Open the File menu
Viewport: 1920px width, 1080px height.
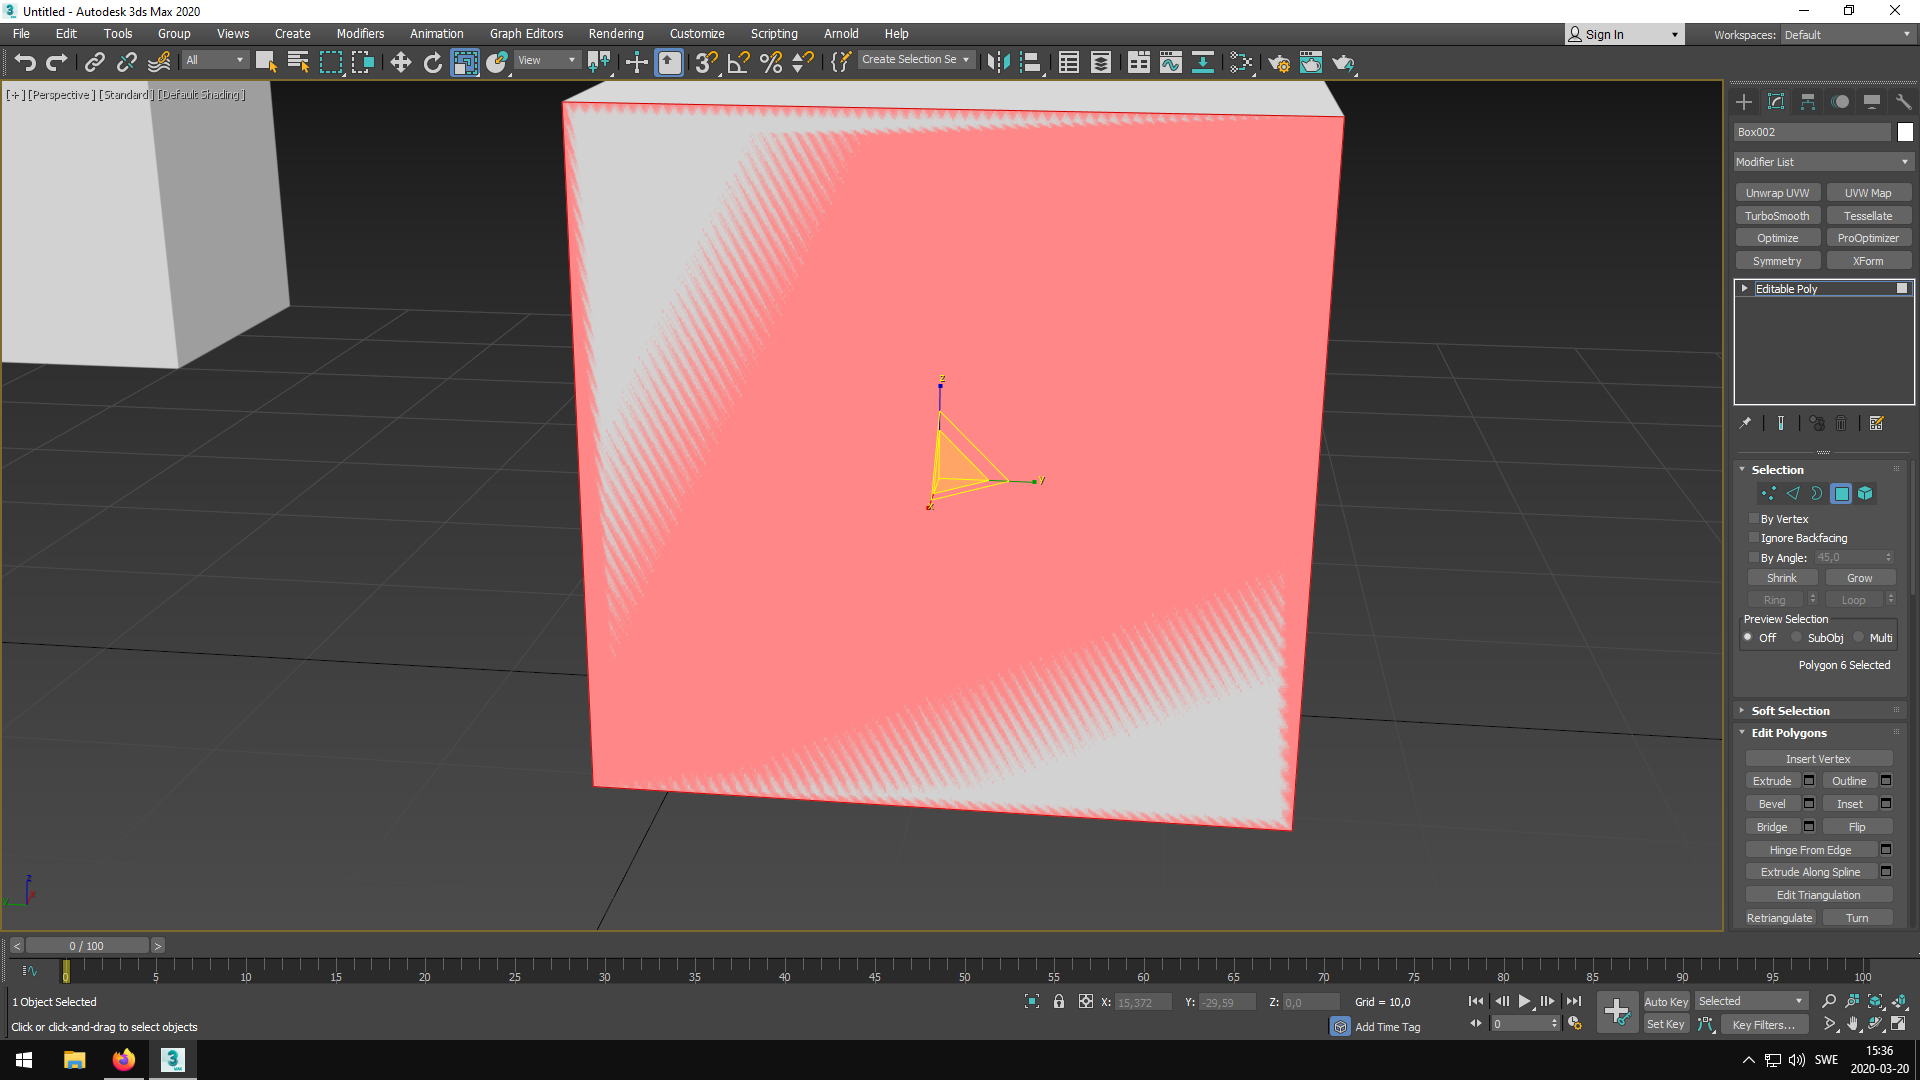click(21, 34)
